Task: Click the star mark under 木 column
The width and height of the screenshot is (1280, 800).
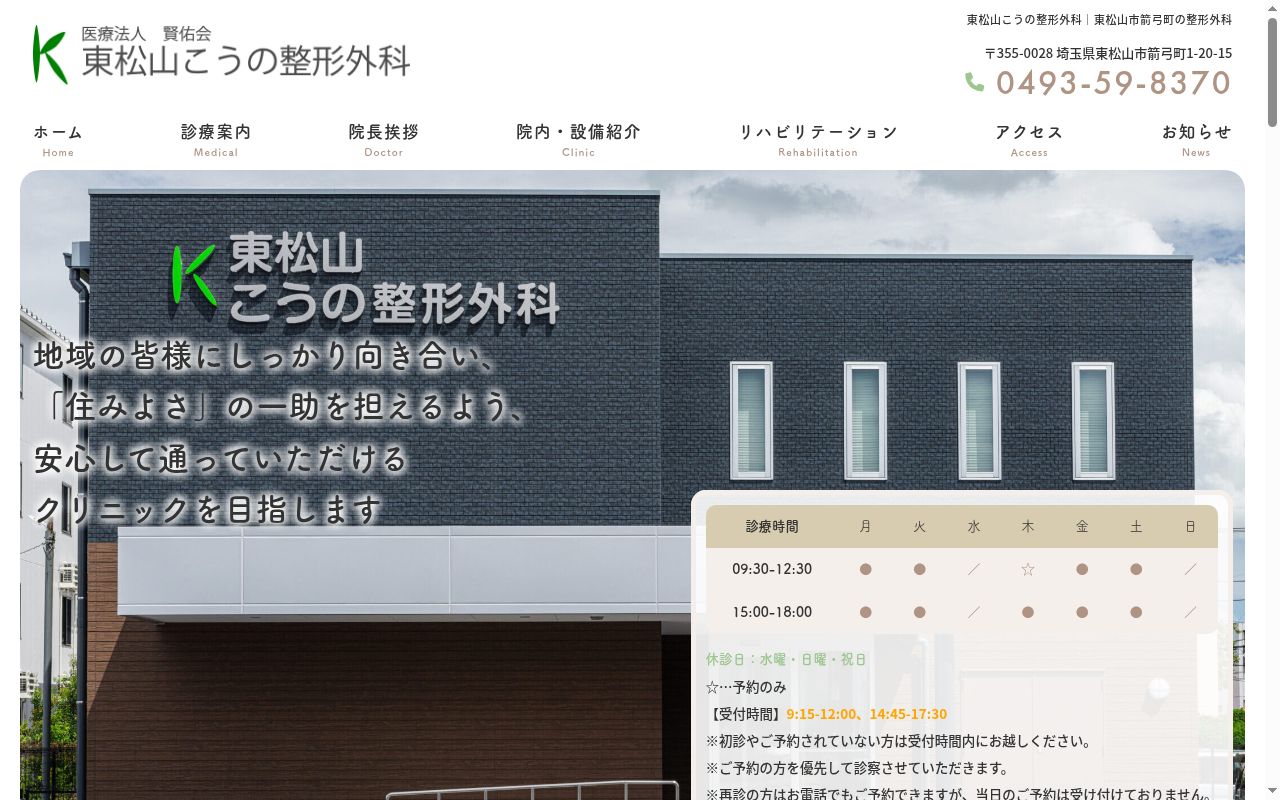Action: (1027, 569)
